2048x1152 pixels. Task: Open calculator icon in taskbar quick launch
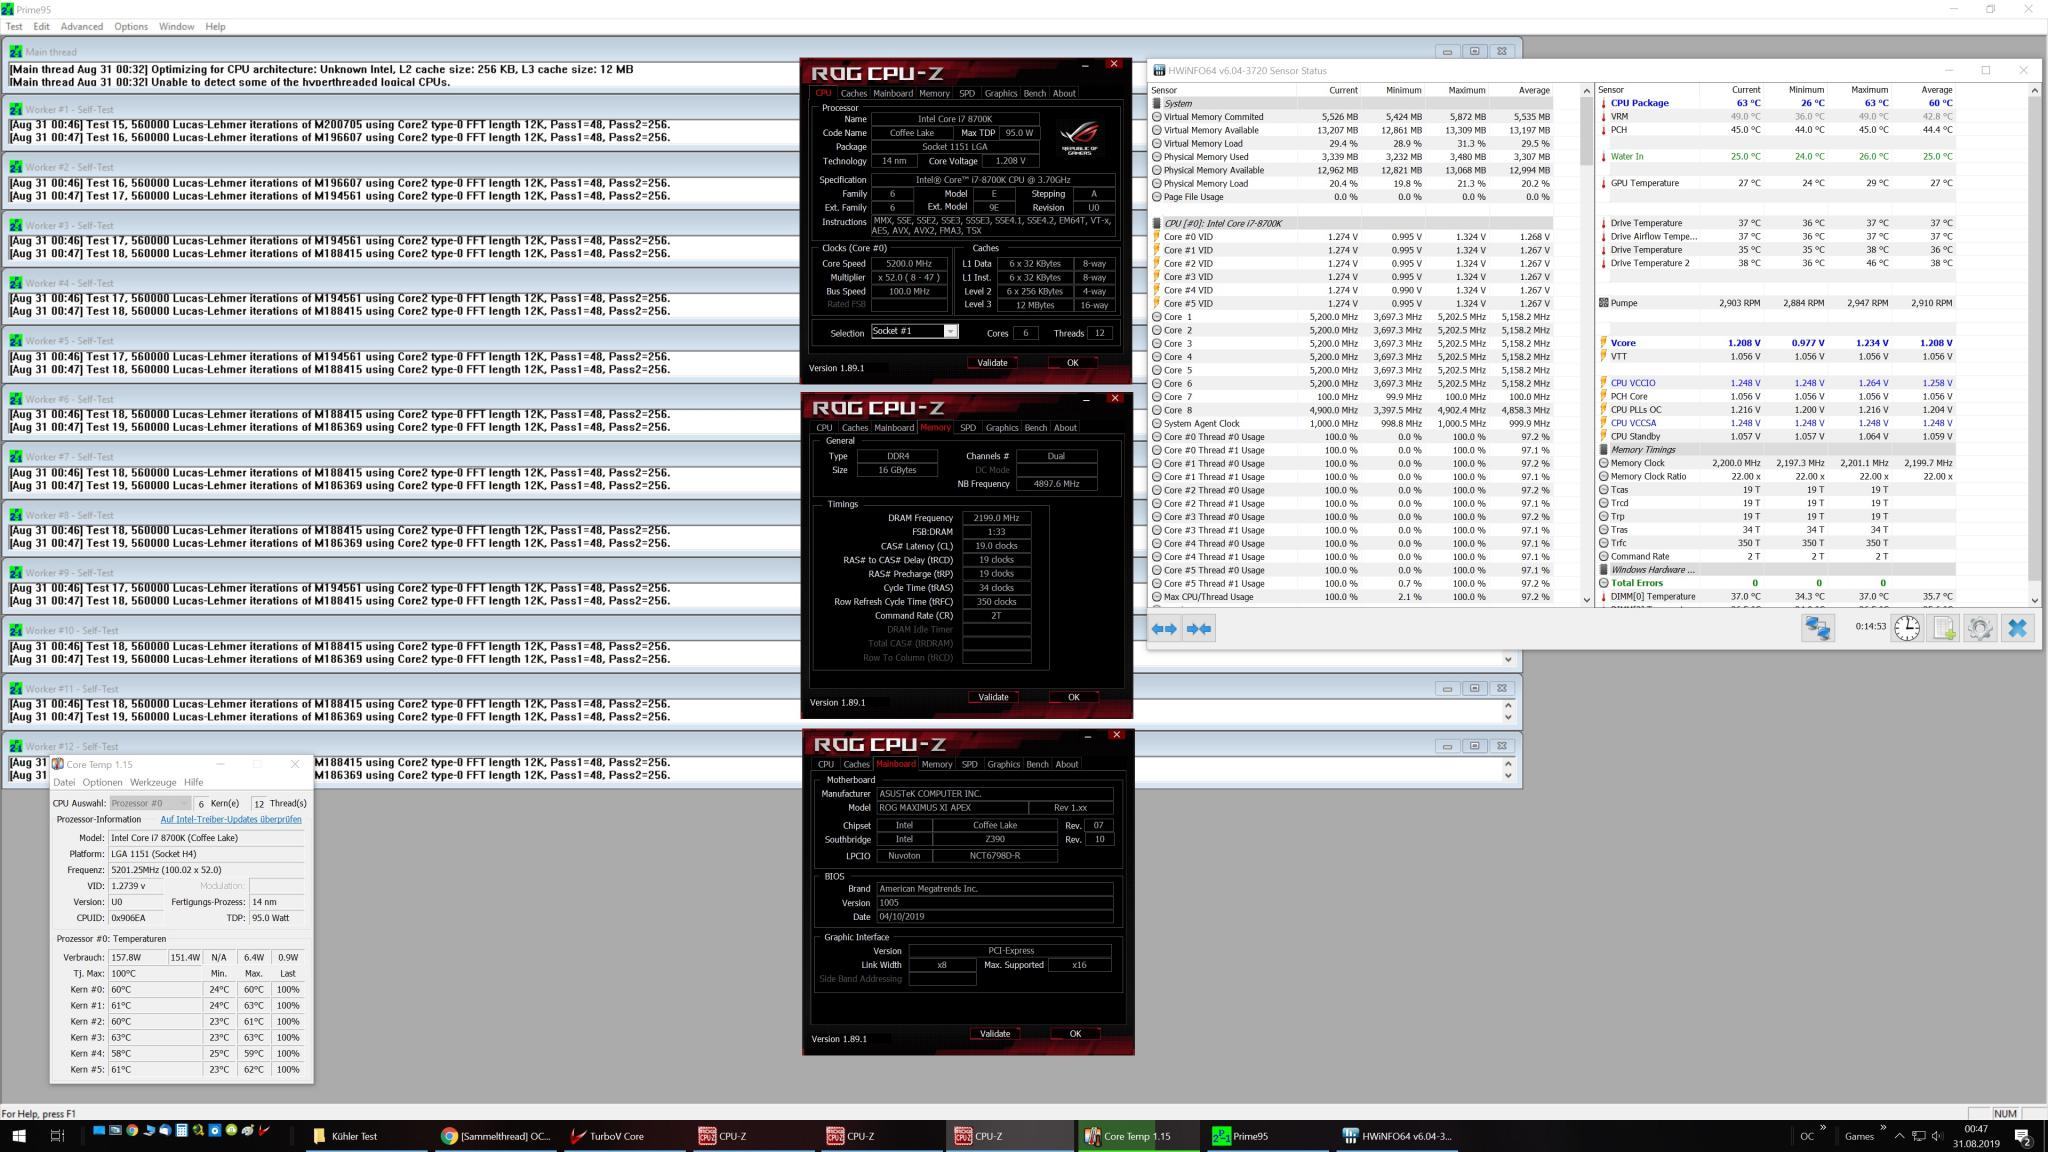tap(181, 1131)
